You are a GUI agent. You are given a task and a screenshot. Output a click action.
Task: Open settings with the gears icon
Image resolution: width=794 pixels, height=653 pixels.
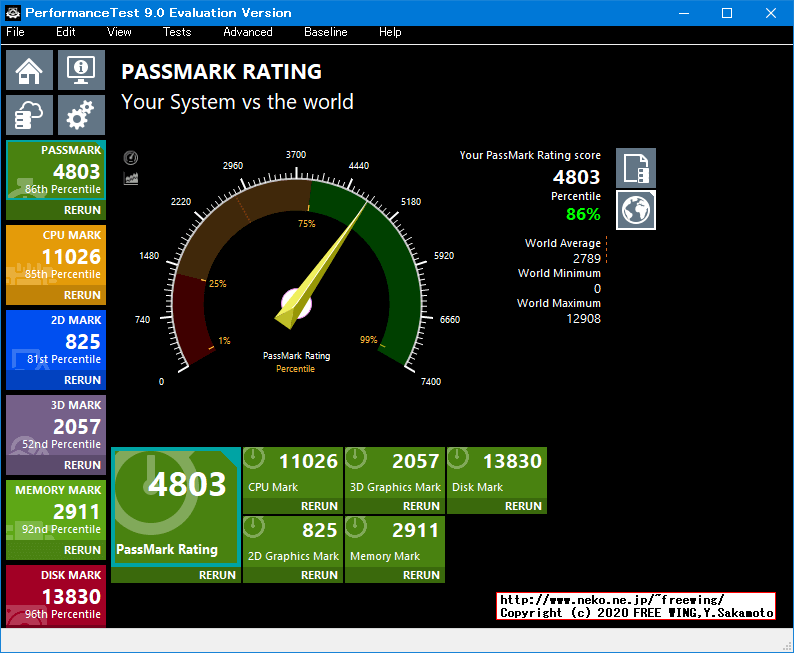click(x=81, y=115)
